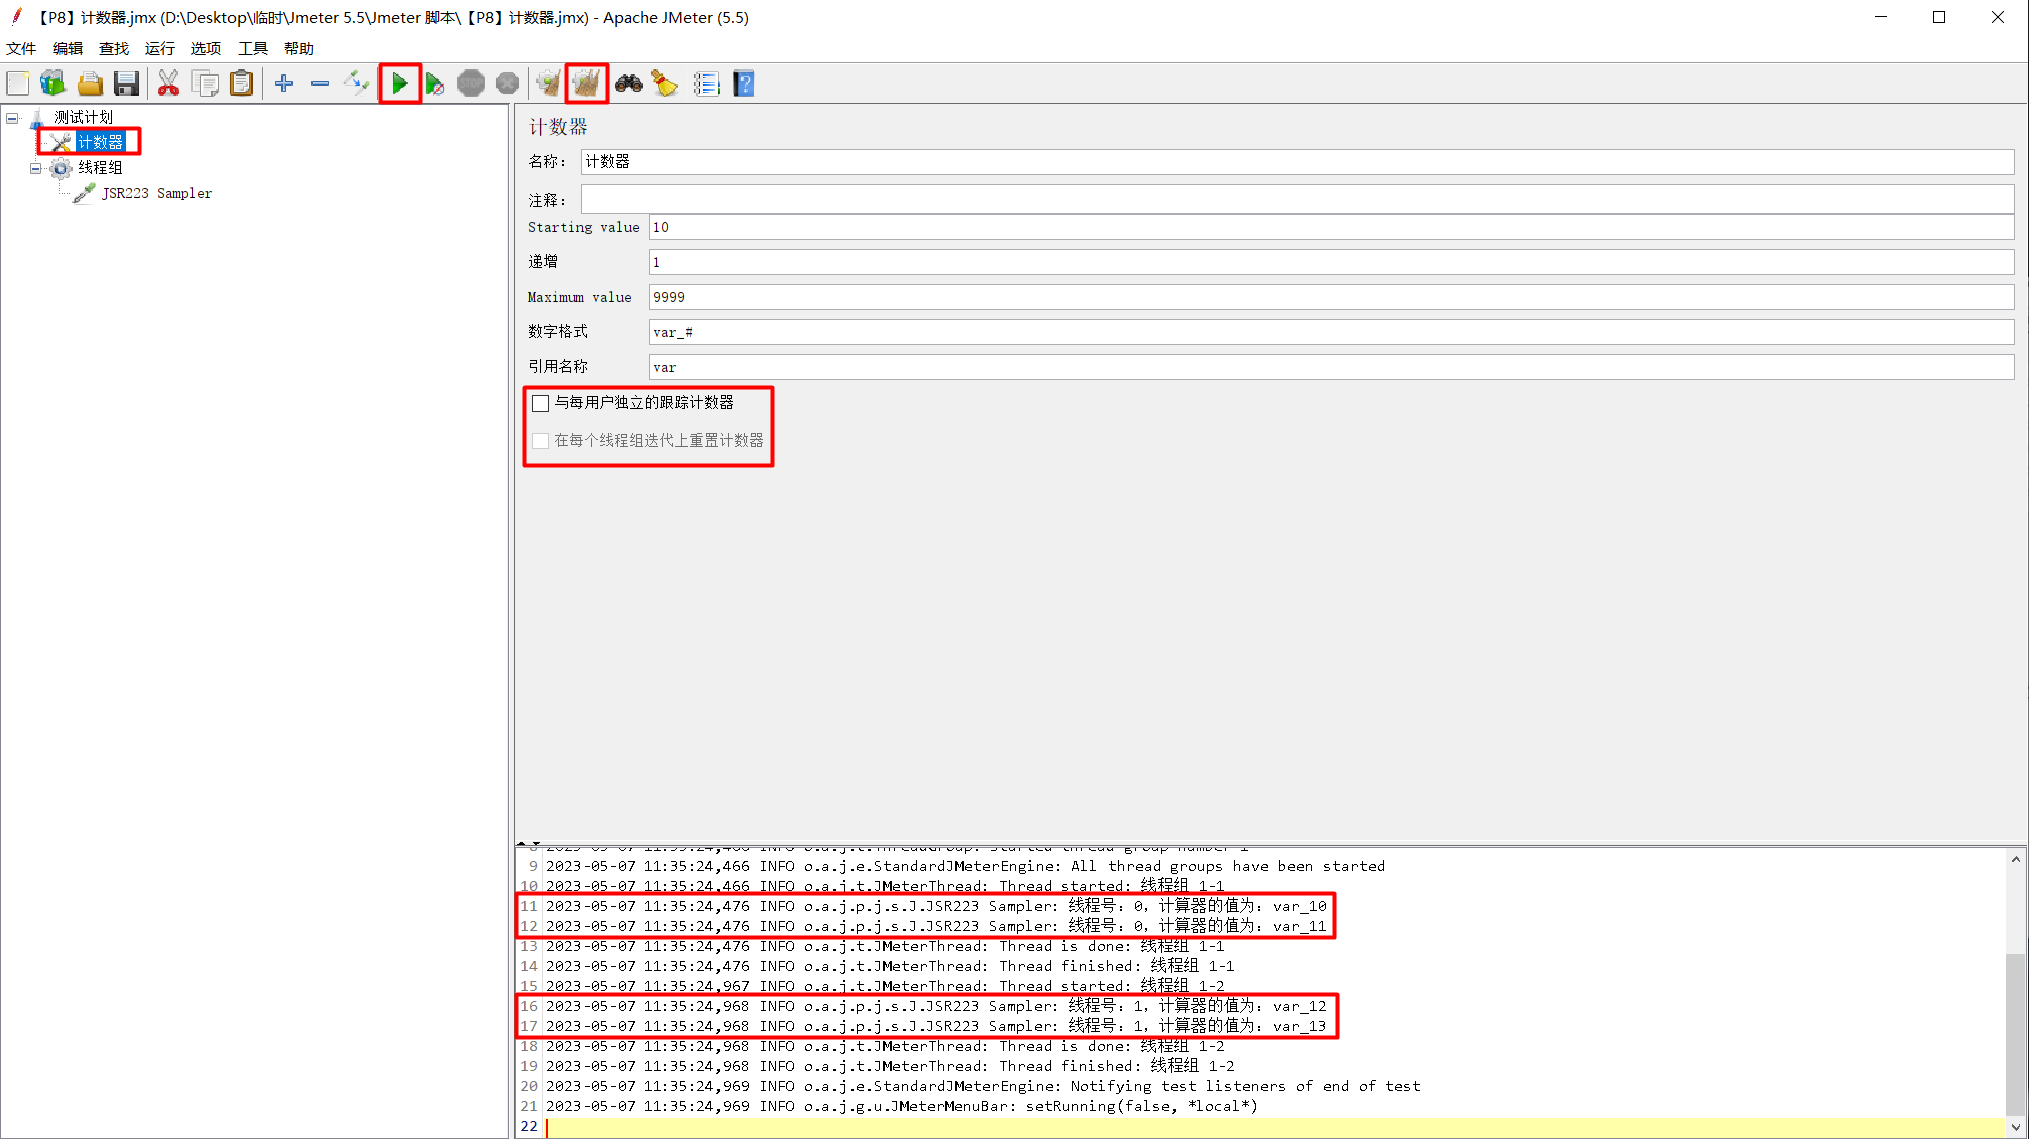Select the 计数器 tree item
The image size is (2029, 1139).
100,142
